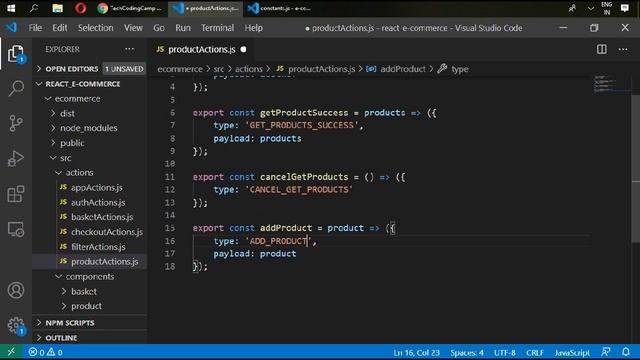Image resolution: width=640 pixels, height=360 pixels.
Task: Click the feedback icon in status bar
Action: pos(606,352)
